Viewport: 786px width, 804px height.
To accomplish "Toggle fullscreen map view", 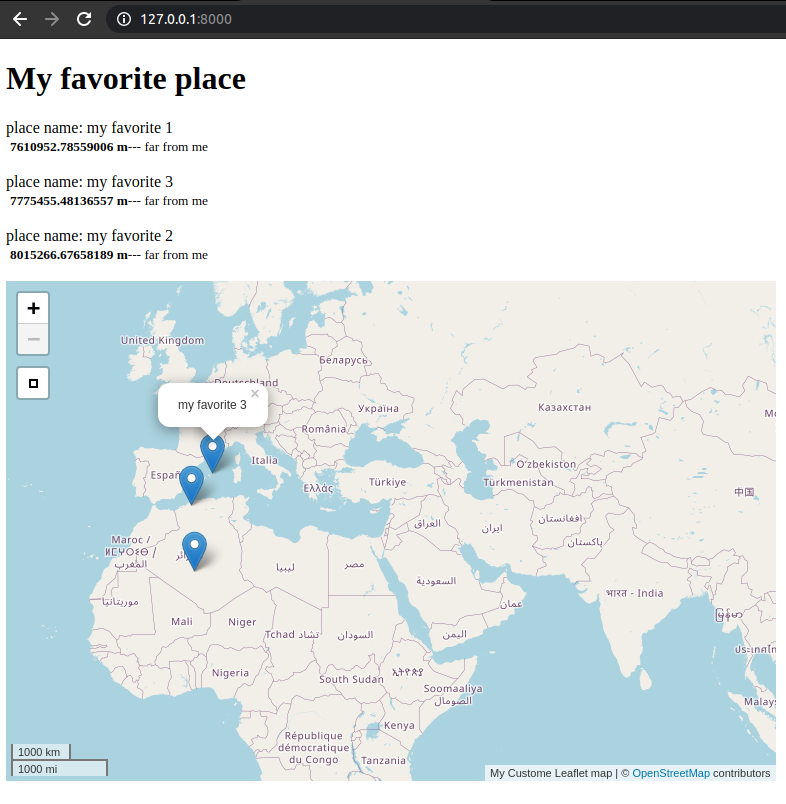I will (33, 383).
